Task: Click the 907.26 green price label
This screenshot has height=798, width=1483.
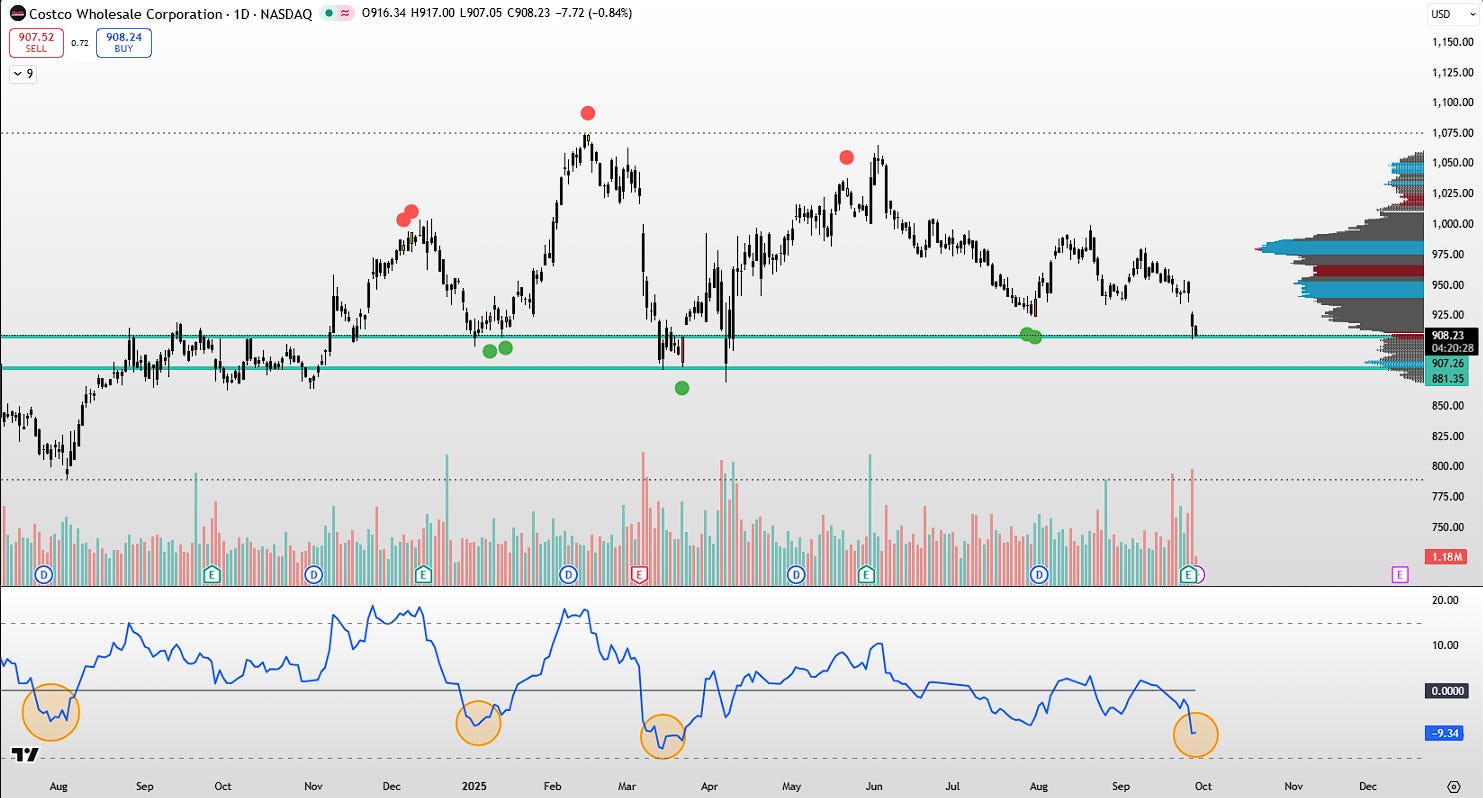Action: (x=1447, y=363)
